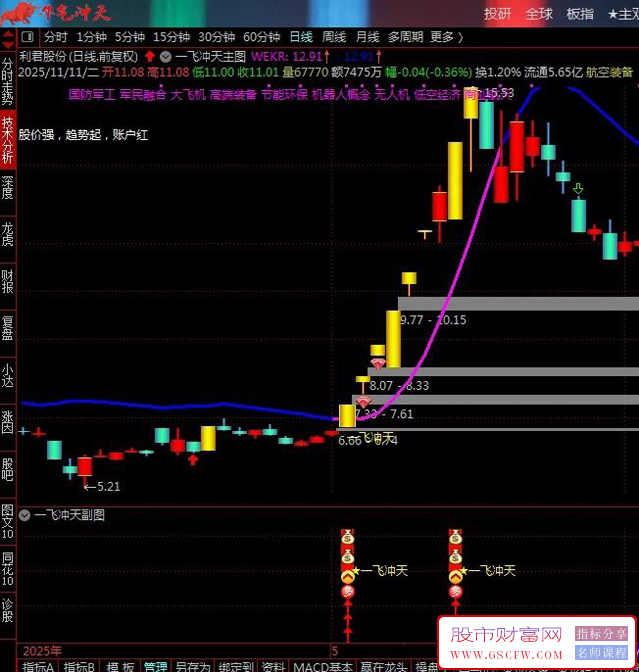Click the upper red diamond near 8.07

(378, 364)
